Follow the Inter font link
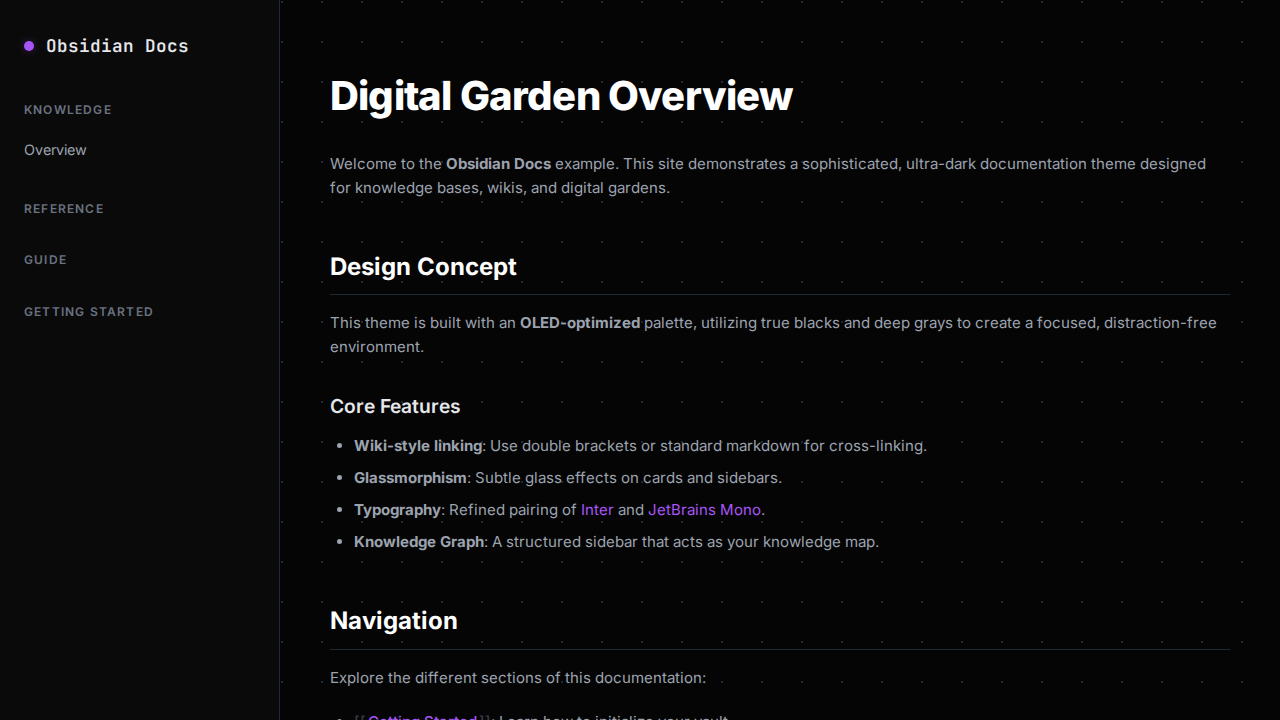Viewport: 1280px width, 720px height. click(597, 510)
